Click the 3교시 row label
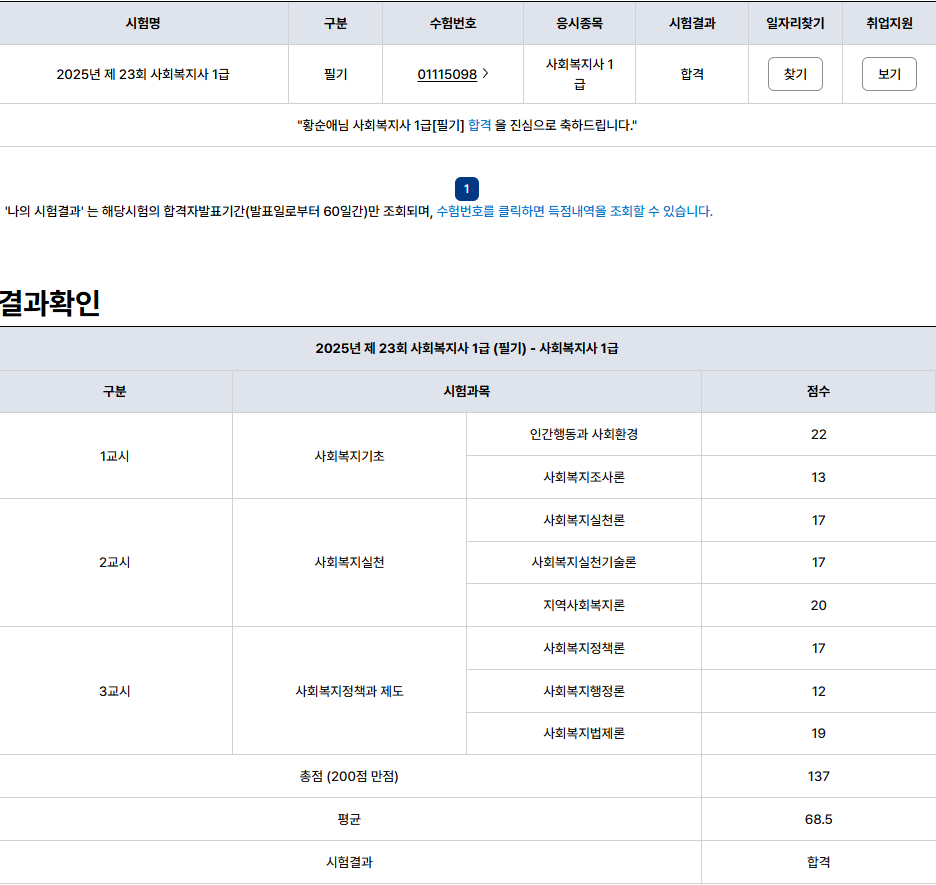Viewport: 936px width, 885px height. coord(115,691)
